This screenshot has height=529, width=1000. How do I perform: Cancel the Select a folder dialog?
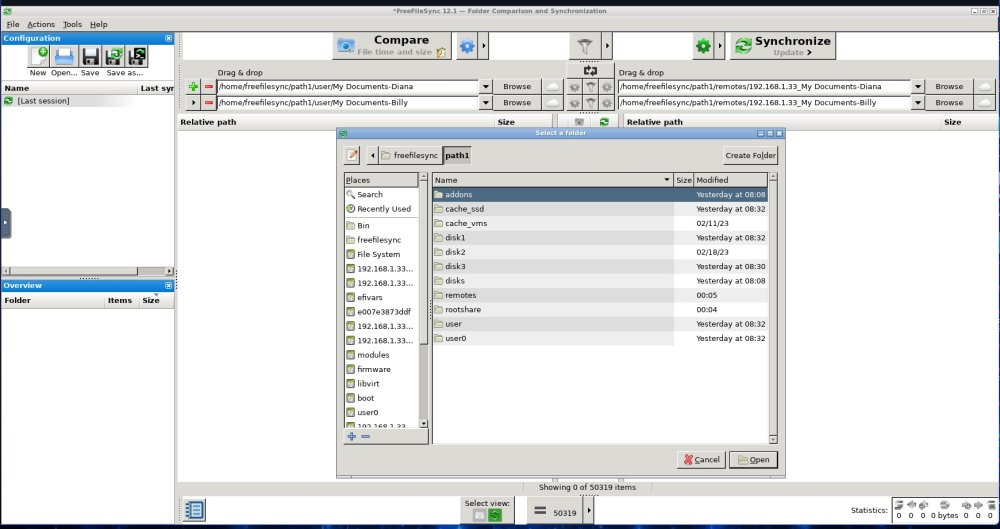click(x=701, y=459)
